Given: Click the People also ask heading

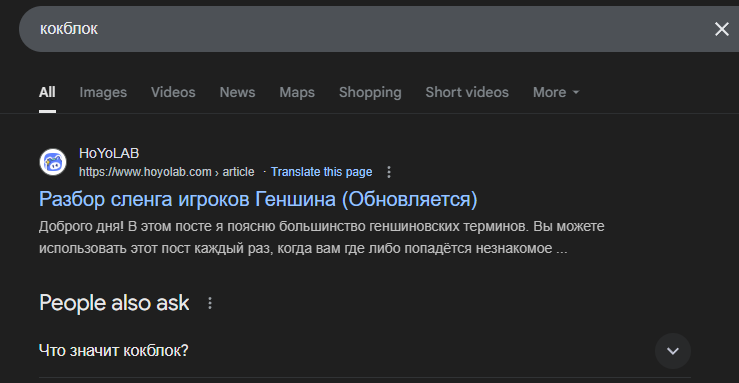Looking at the screenshot, I should pyautogui.click(x=115, y=303).
